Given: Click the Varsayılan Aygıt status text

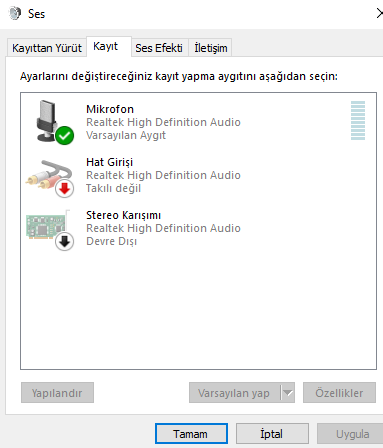Looking at the screenshot, I should point(126,135).
